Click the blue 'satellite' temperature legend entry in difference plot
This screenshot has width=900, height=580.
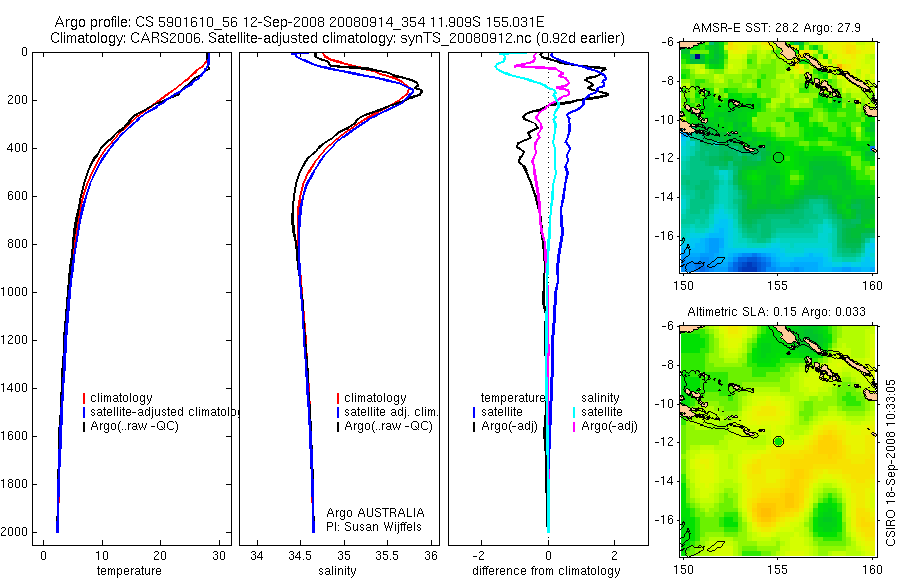pos(498,412)
